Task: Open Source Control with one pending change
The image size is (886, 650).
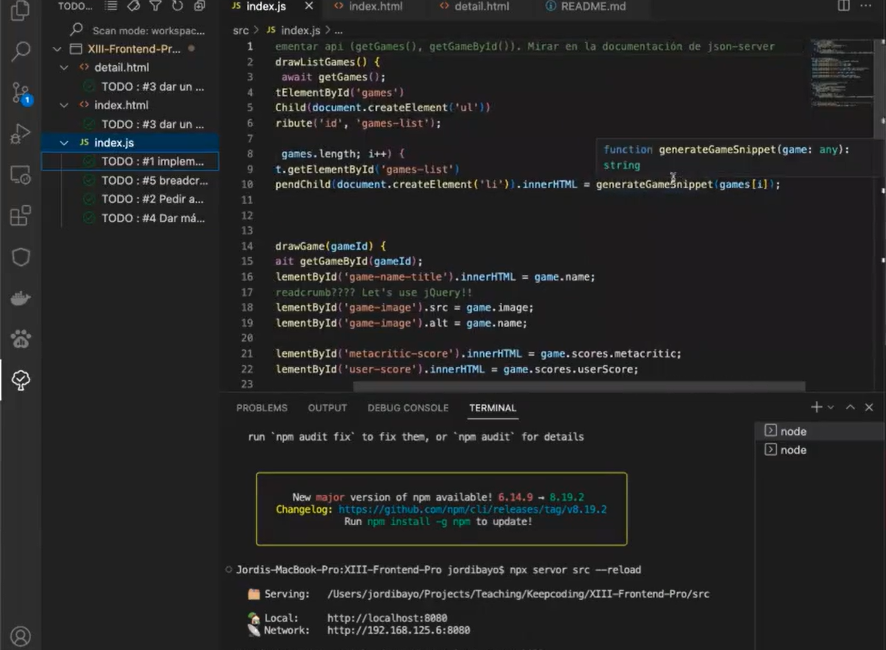Action: [21, 93]
